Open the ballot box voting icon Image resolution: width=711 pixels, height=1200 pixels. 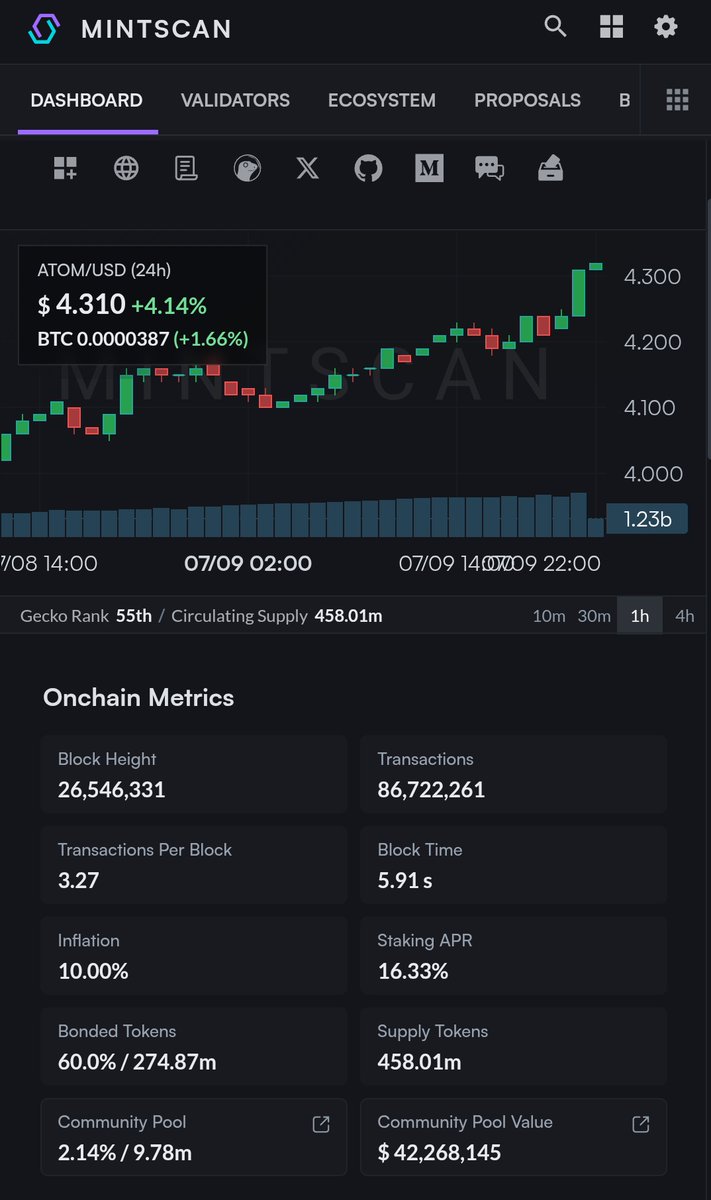pos(550,168)
